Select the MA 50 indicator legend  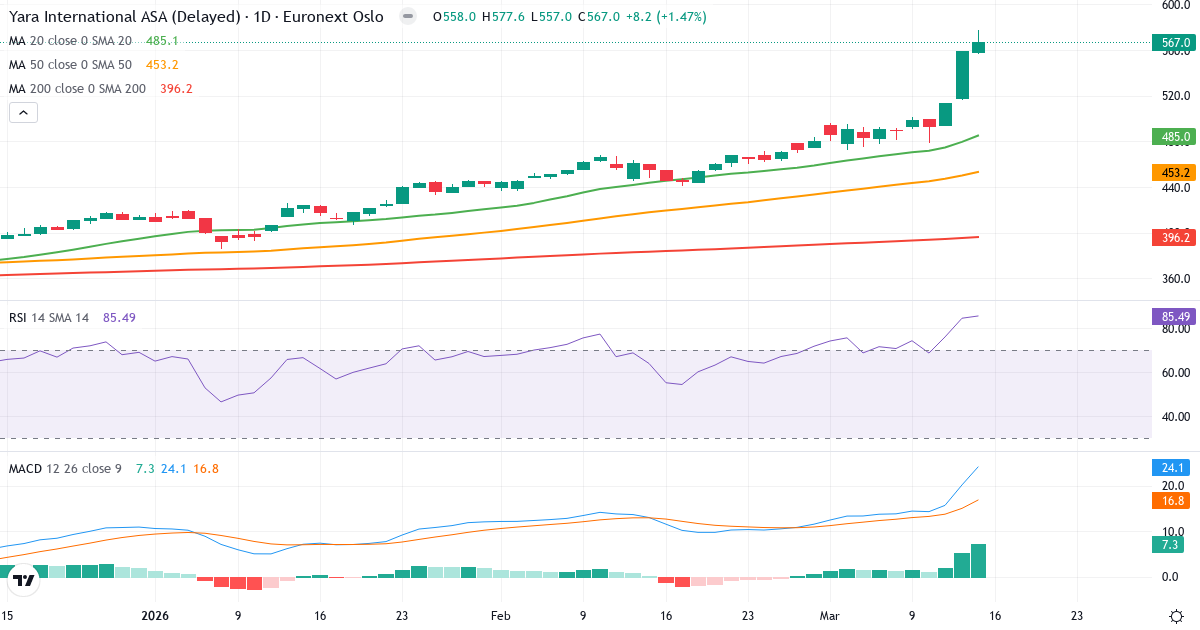(x=70, y=65)
